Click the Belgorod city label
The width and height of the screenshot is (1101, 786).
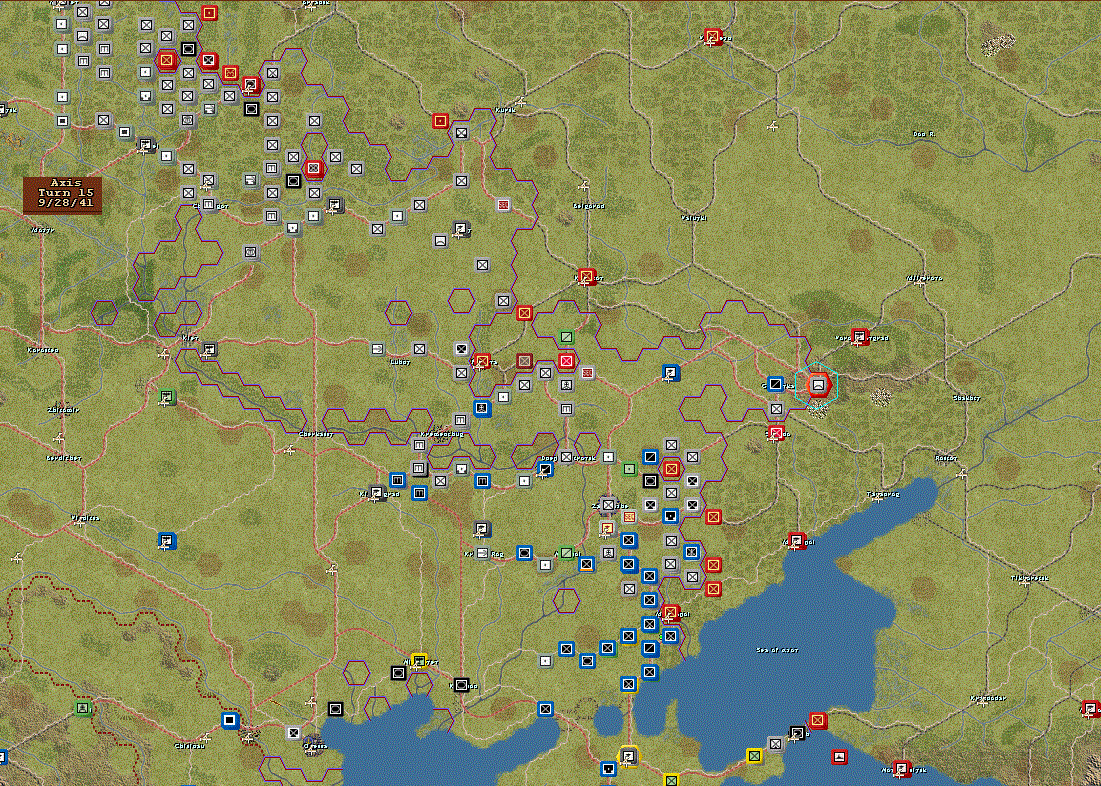tap(588, 206)
